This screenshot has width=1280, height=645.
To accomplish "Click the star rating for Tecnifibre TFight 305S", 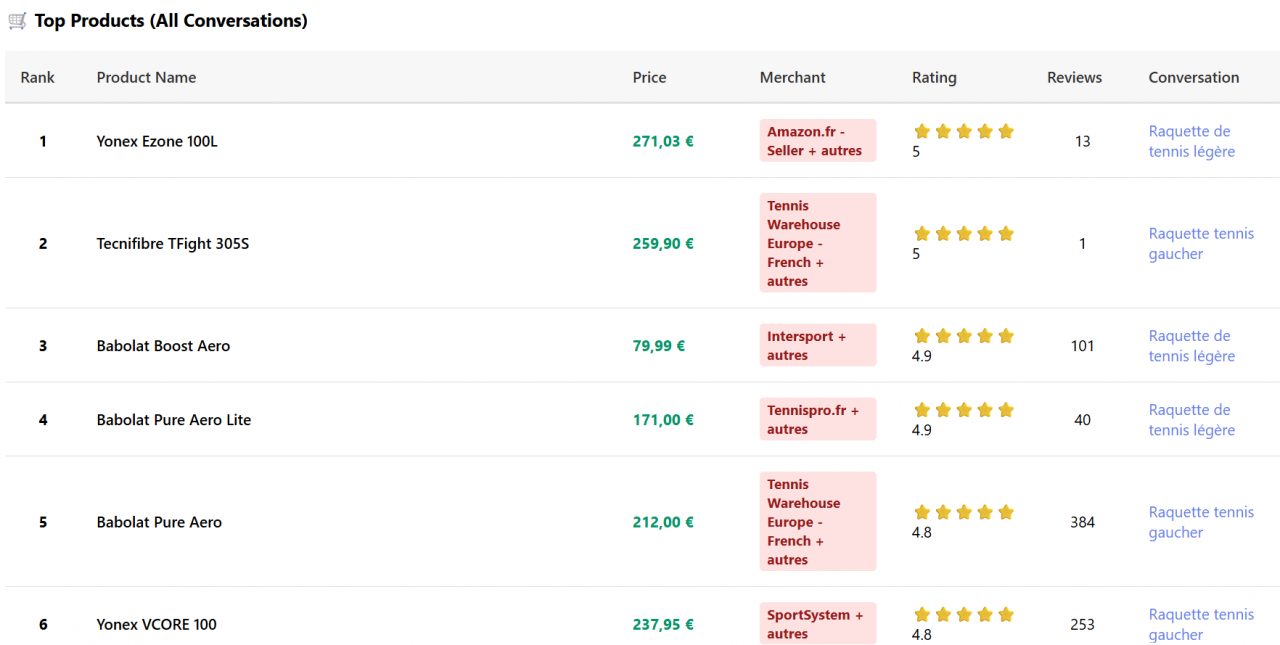I will tap(964, 233).
